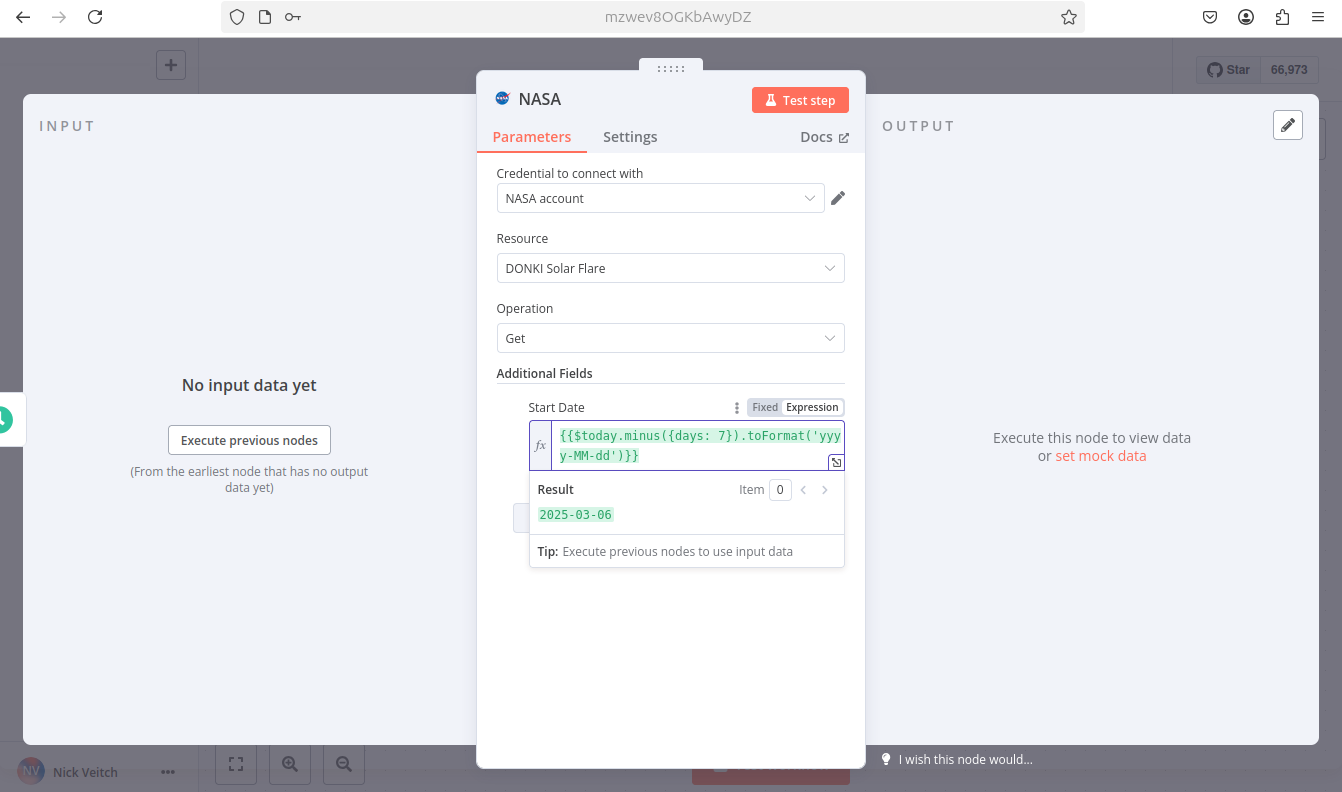Click the Nick Veitch user name
The width and height of the screenshot is (1342, 792).
click(85, 772)
